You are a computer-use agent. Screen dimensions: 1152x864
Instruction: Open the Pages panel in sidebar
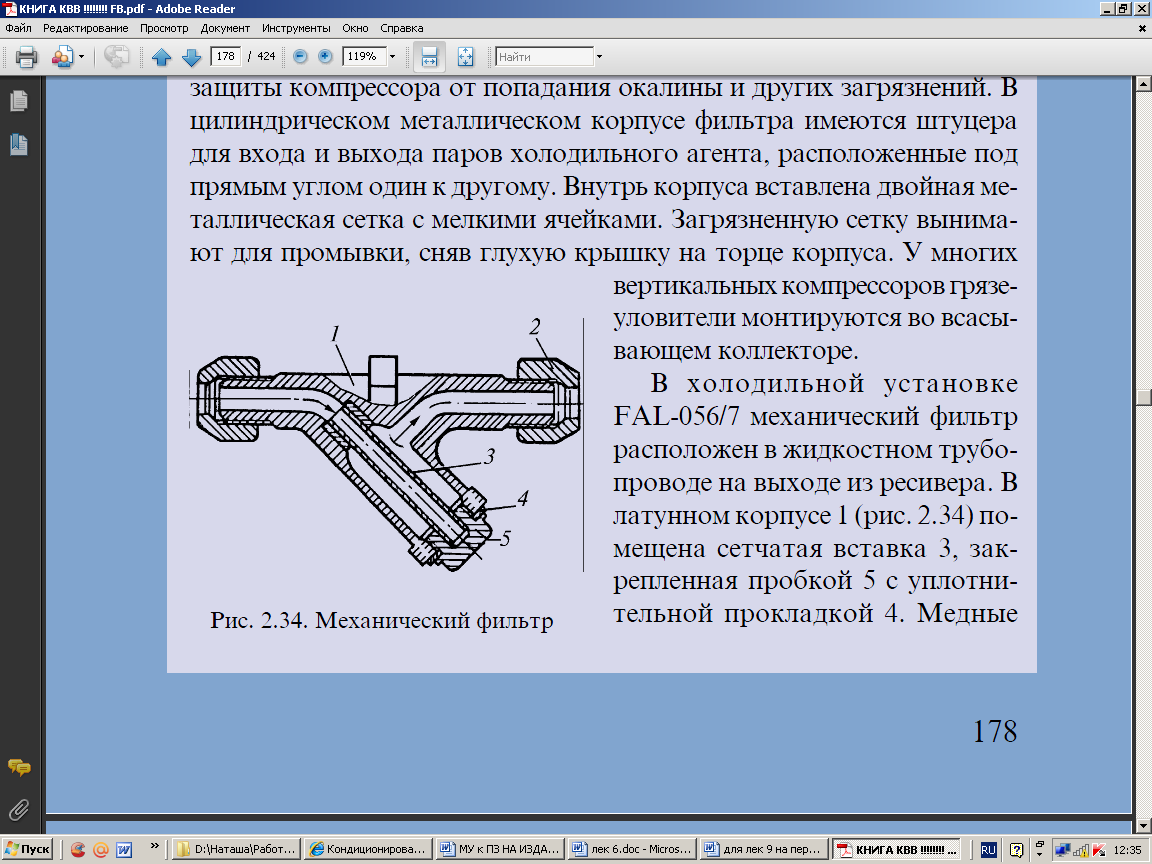(x=19, y=101)
